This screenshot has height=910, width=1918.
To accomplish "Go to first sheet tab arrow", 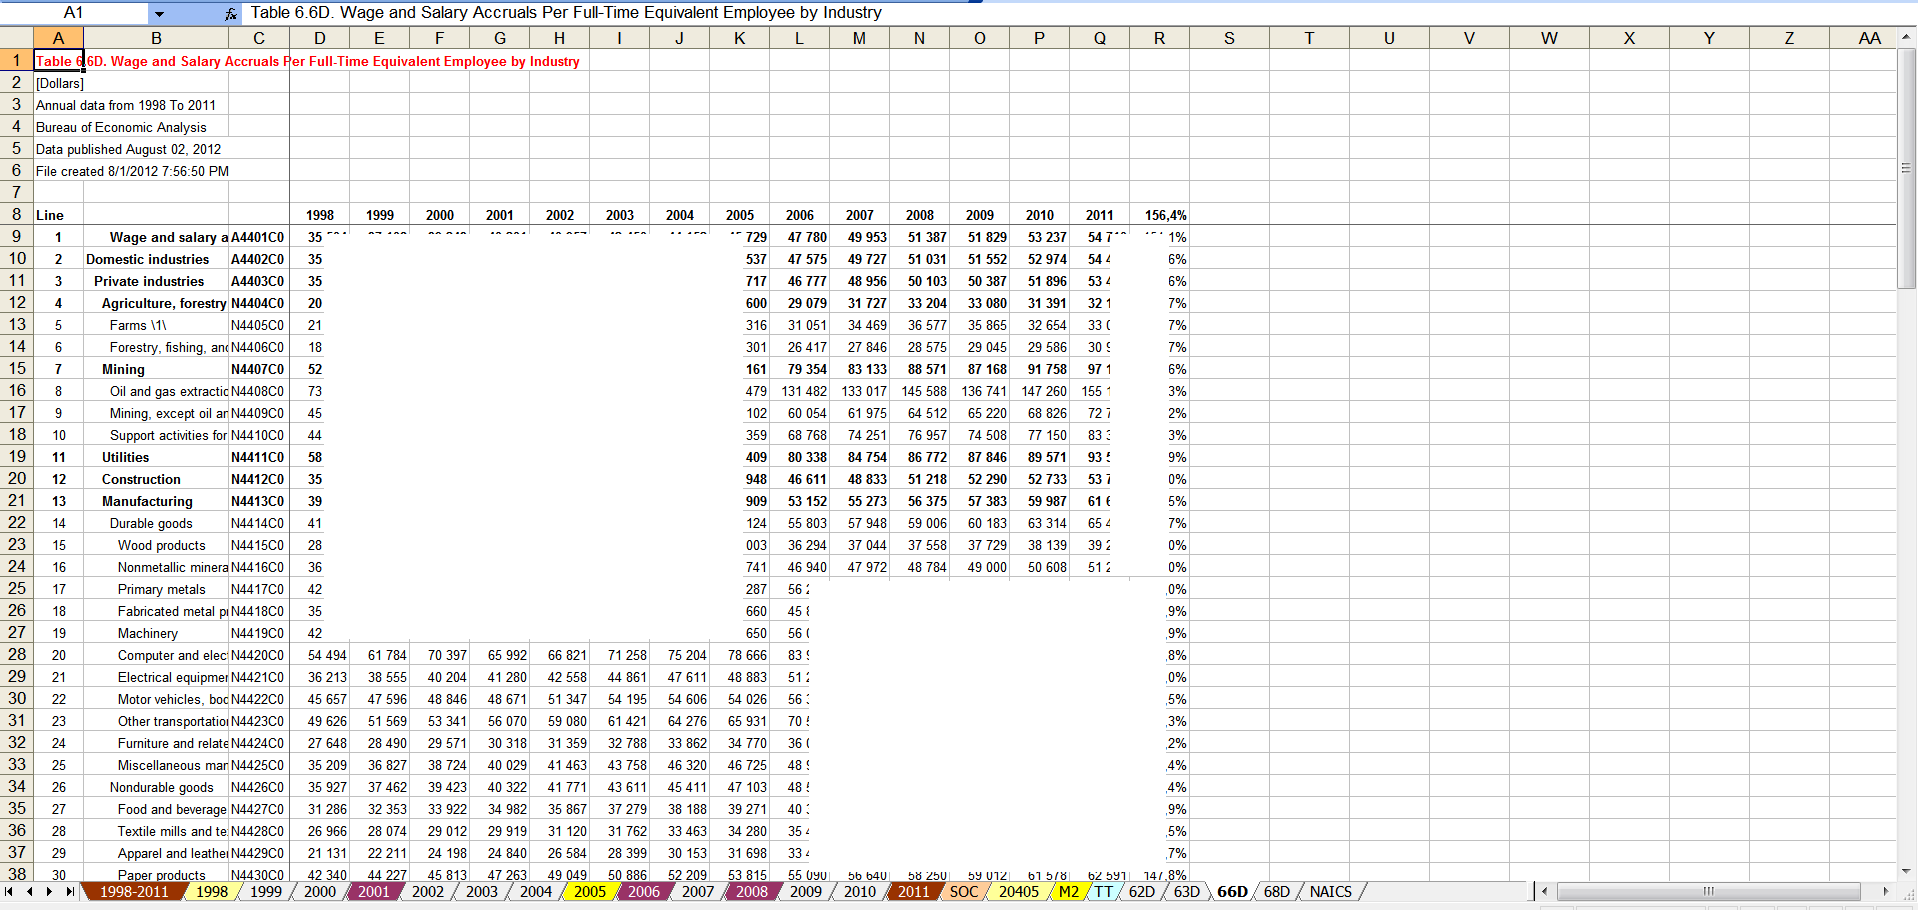I will [9, 891].
